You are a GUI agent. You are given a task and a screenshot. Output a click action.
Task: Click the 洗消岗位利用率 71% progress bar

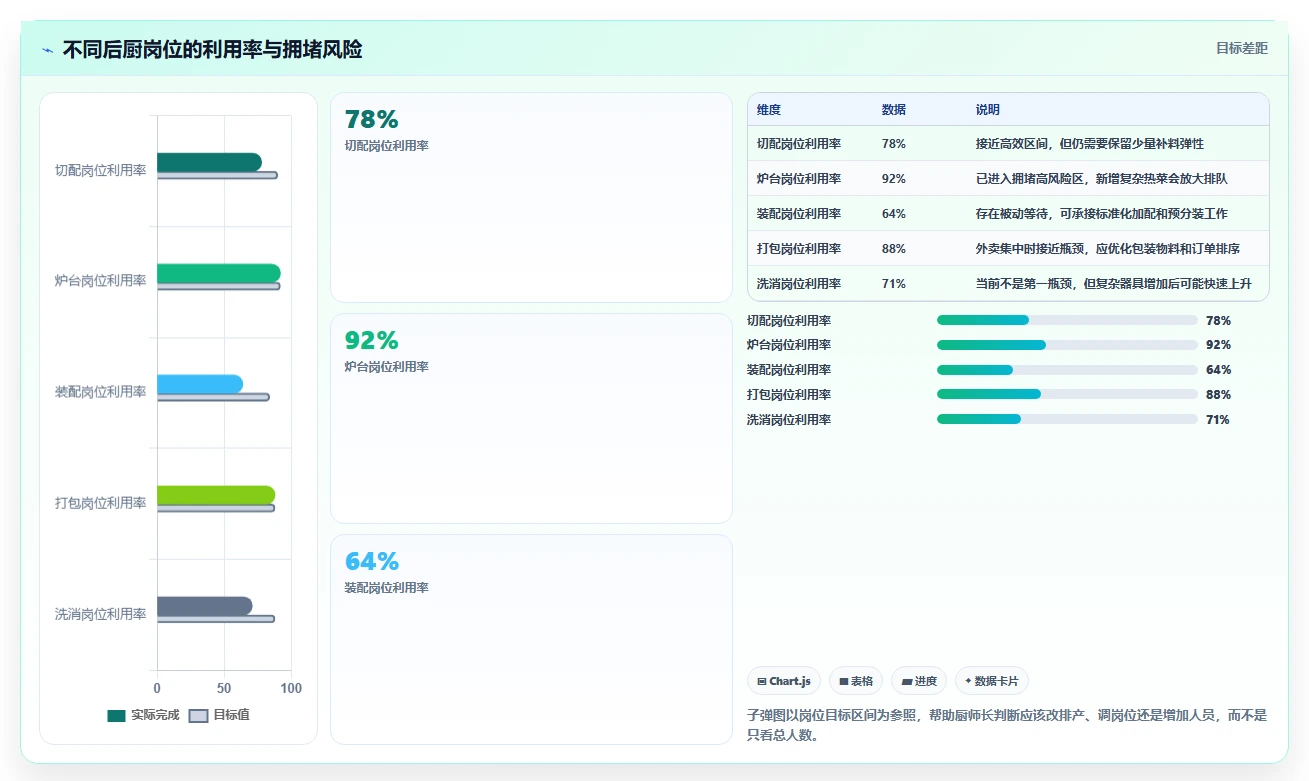tap(1067, 420)
